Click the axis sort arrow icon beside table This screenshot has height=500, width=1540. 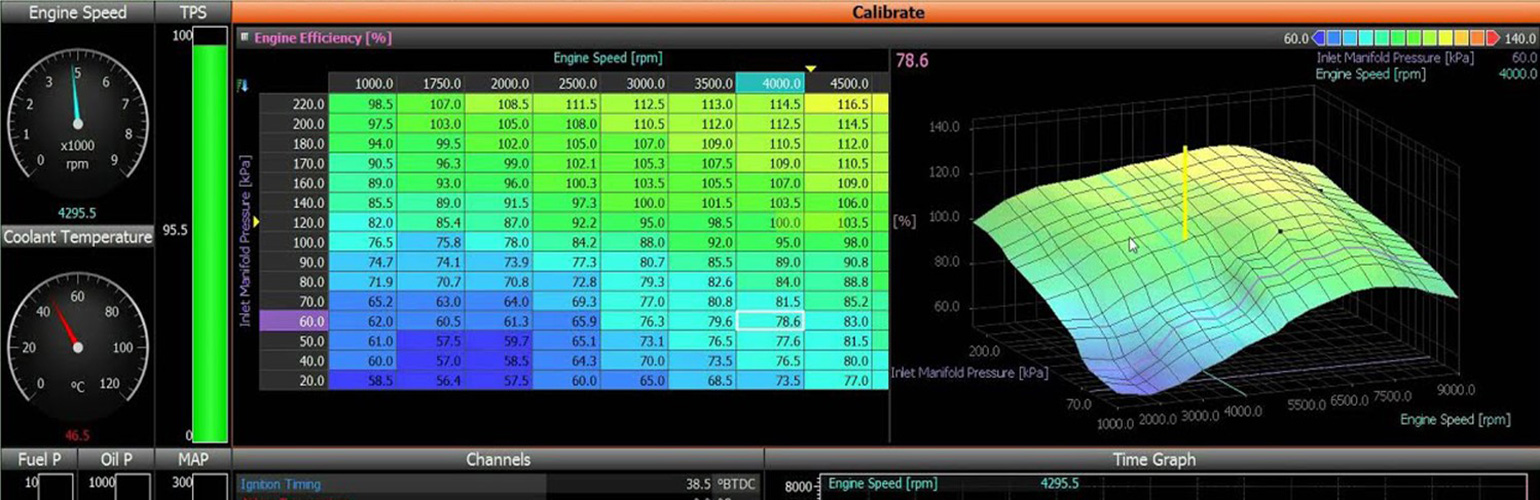(x=242, y=86)
